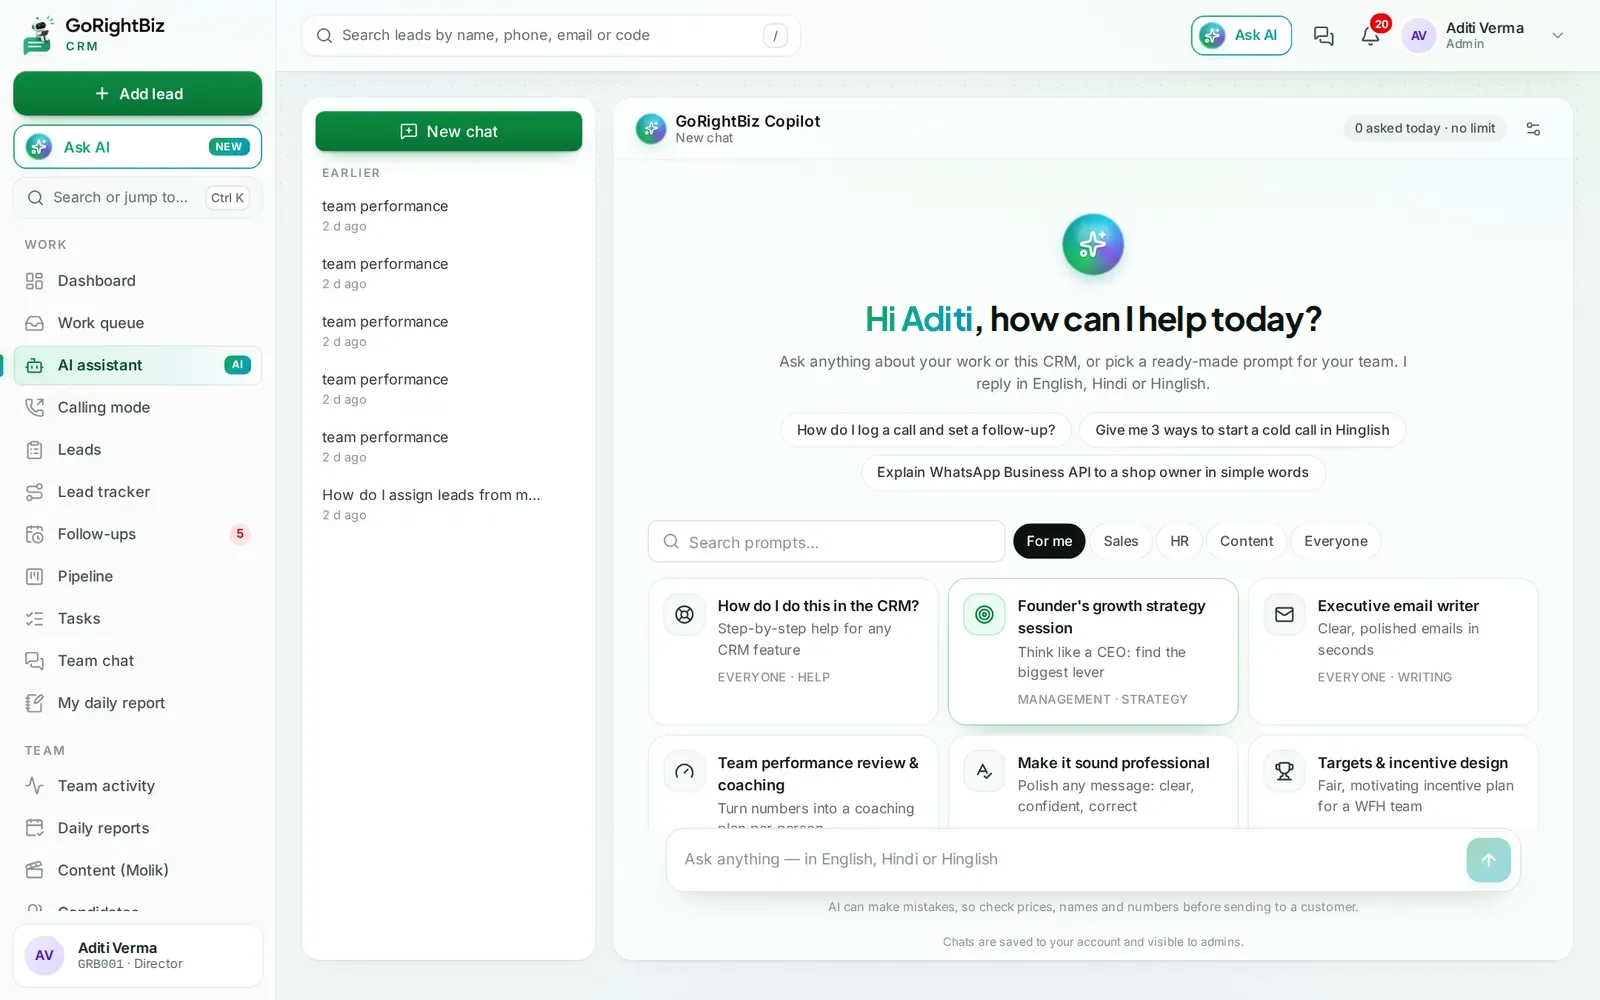Open 'How do I do this in the CRM?' card
1600x1000 pixels.
point(793,652)
